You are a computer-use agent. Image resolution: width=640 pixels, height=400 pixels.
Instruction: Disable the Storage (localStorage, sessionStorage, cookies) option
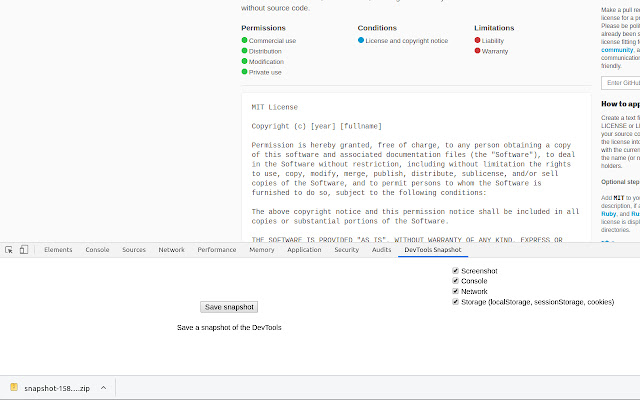456,302
